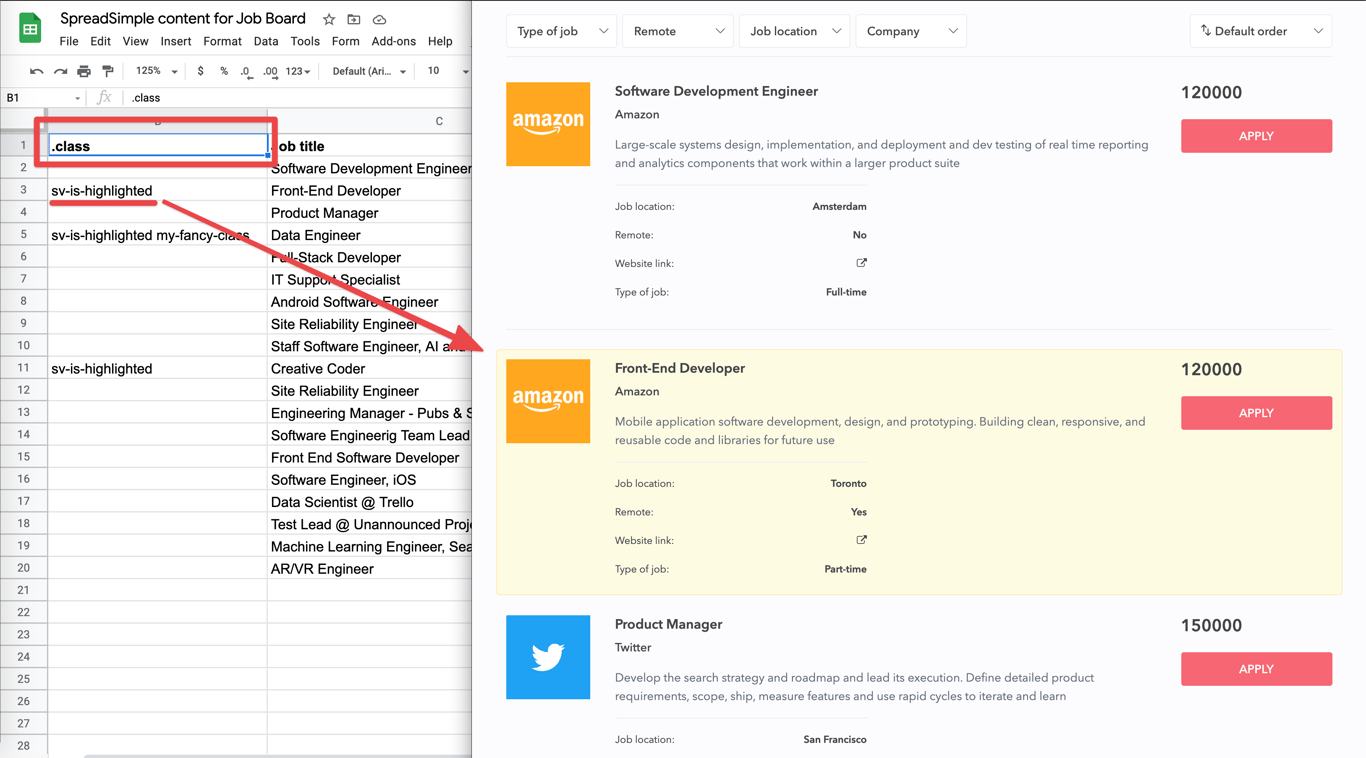Open the Data menu

coord(266,42)
